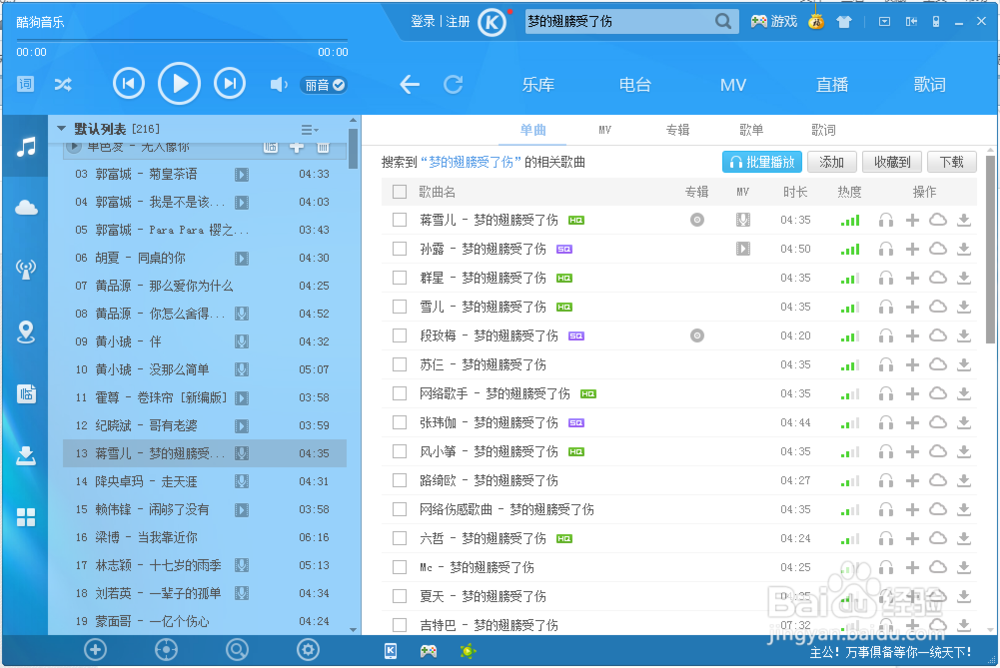Open the 乐库 menu
The width and height of the screenshot is (1000, 668).
(x=538, y=84)
